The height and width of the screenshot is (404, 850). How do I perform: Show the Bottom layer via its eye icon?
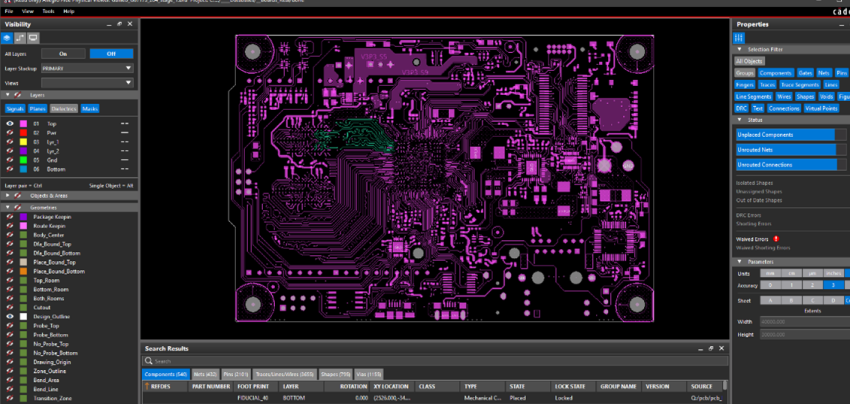[10, 168]
